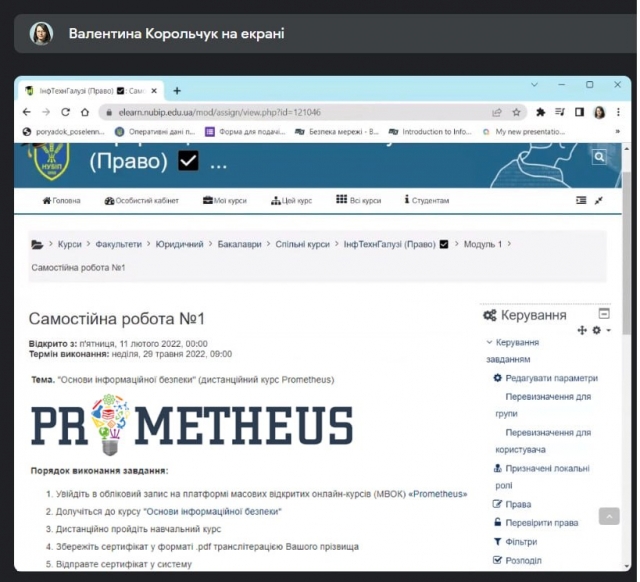Open the browser home page icon
This screenshot has width=640, height=582.
pos(84,112)
